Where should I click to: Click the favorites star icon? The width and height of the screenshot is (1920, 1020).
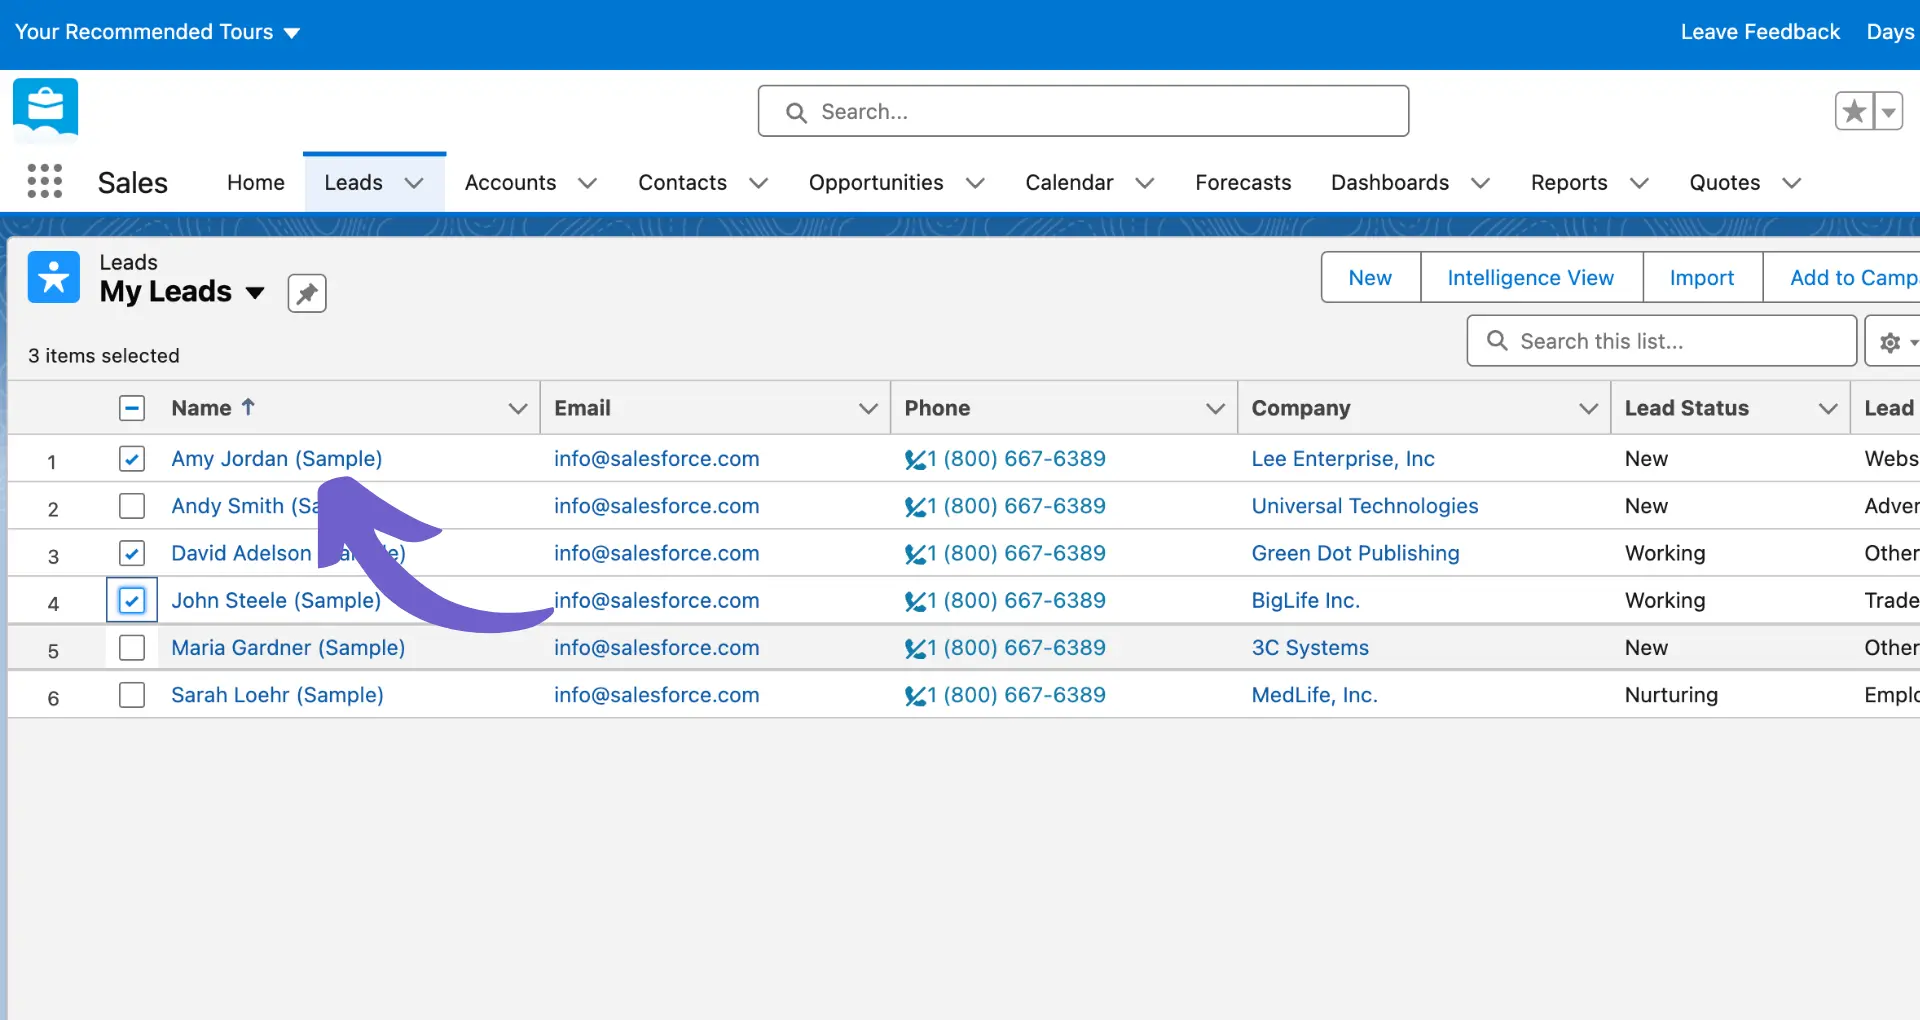click(1854, 111)
